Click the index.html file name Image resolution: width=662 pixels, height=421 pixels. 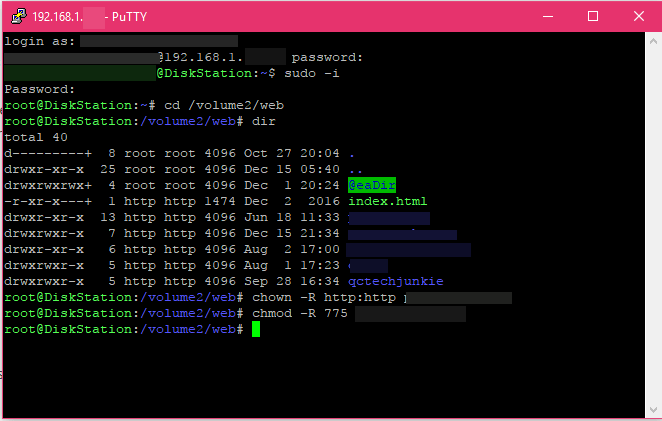[x=388, y=201]
